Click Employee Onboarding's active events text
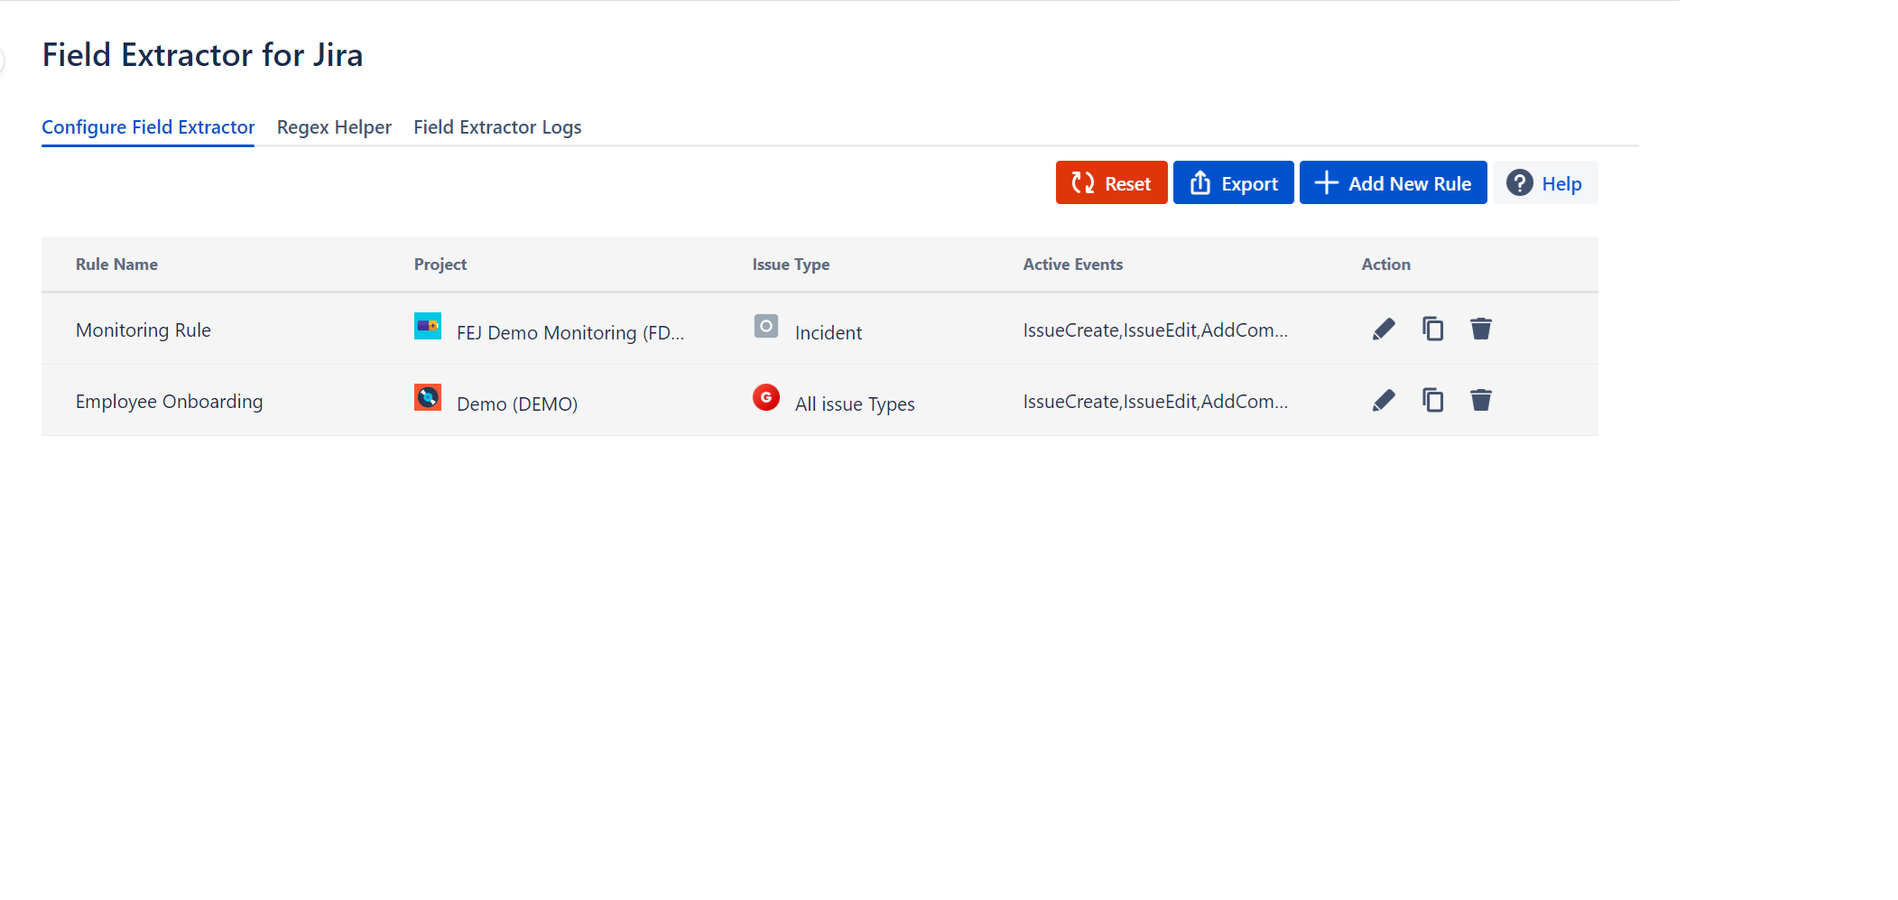The width and height of the screenshot is (1898, 900). (x=1155, y=401)
